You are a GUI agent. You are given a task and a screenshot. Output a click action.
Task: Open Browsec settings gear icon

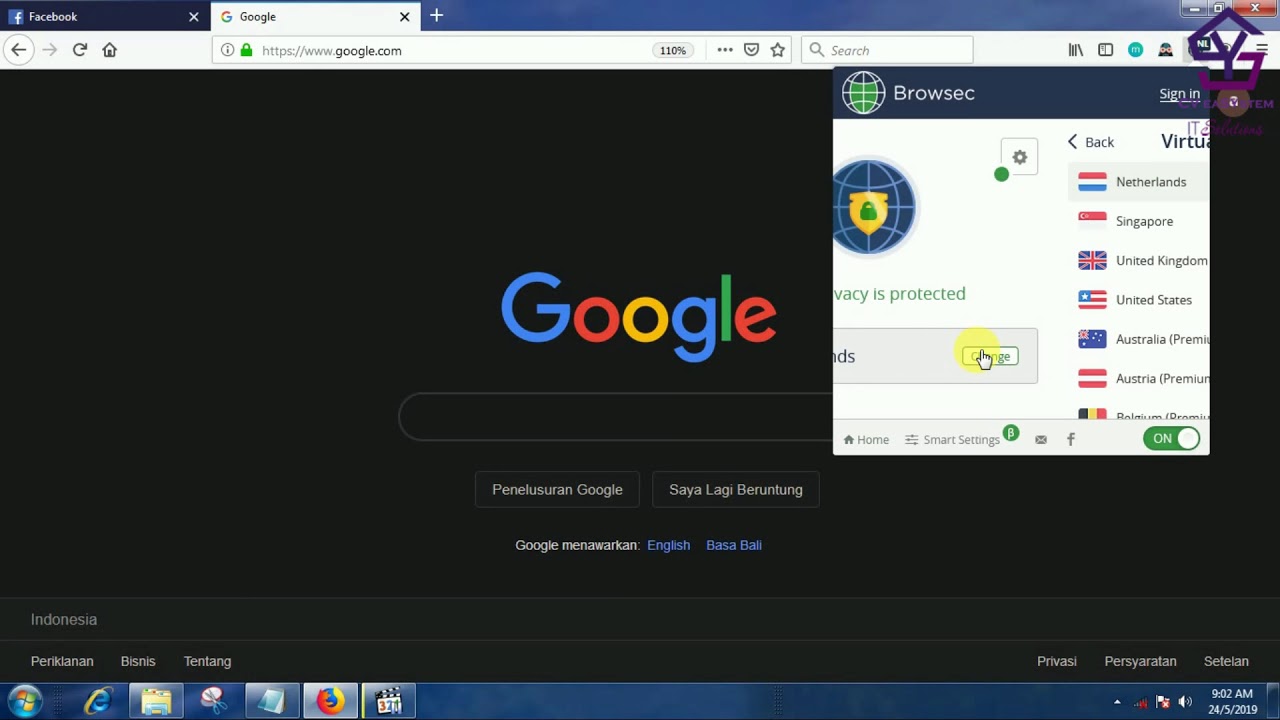point(1019,157)
